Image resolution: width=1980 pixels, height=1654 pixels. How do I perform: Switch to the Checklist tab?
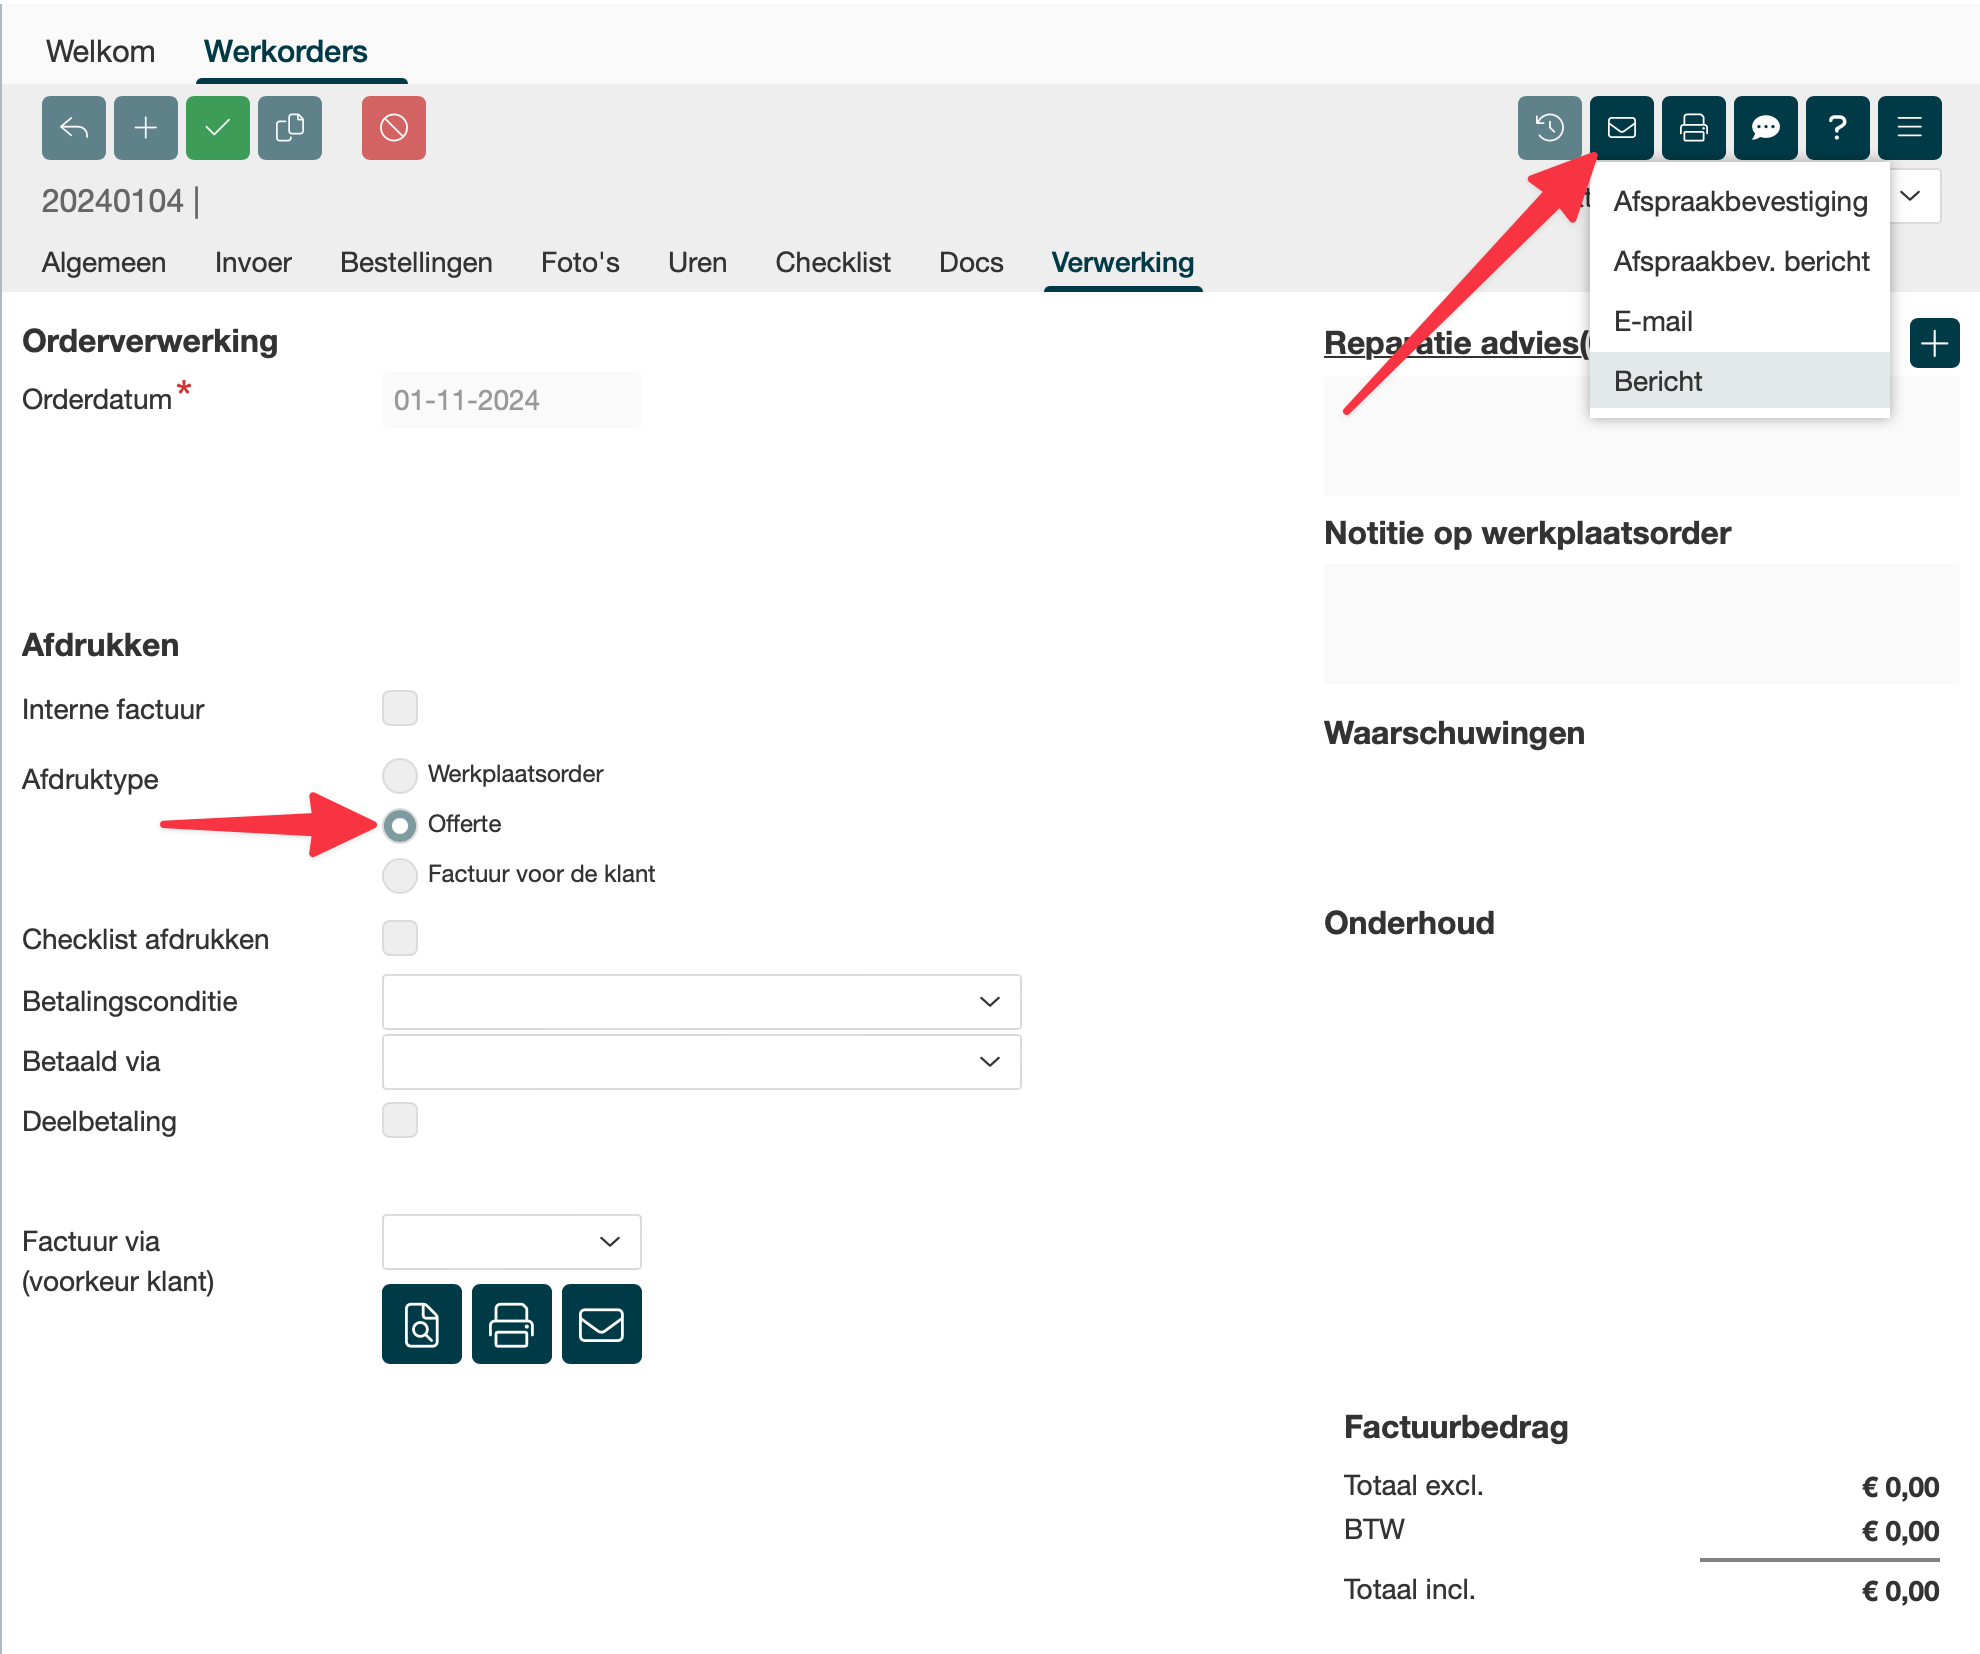tap(832, 262)
